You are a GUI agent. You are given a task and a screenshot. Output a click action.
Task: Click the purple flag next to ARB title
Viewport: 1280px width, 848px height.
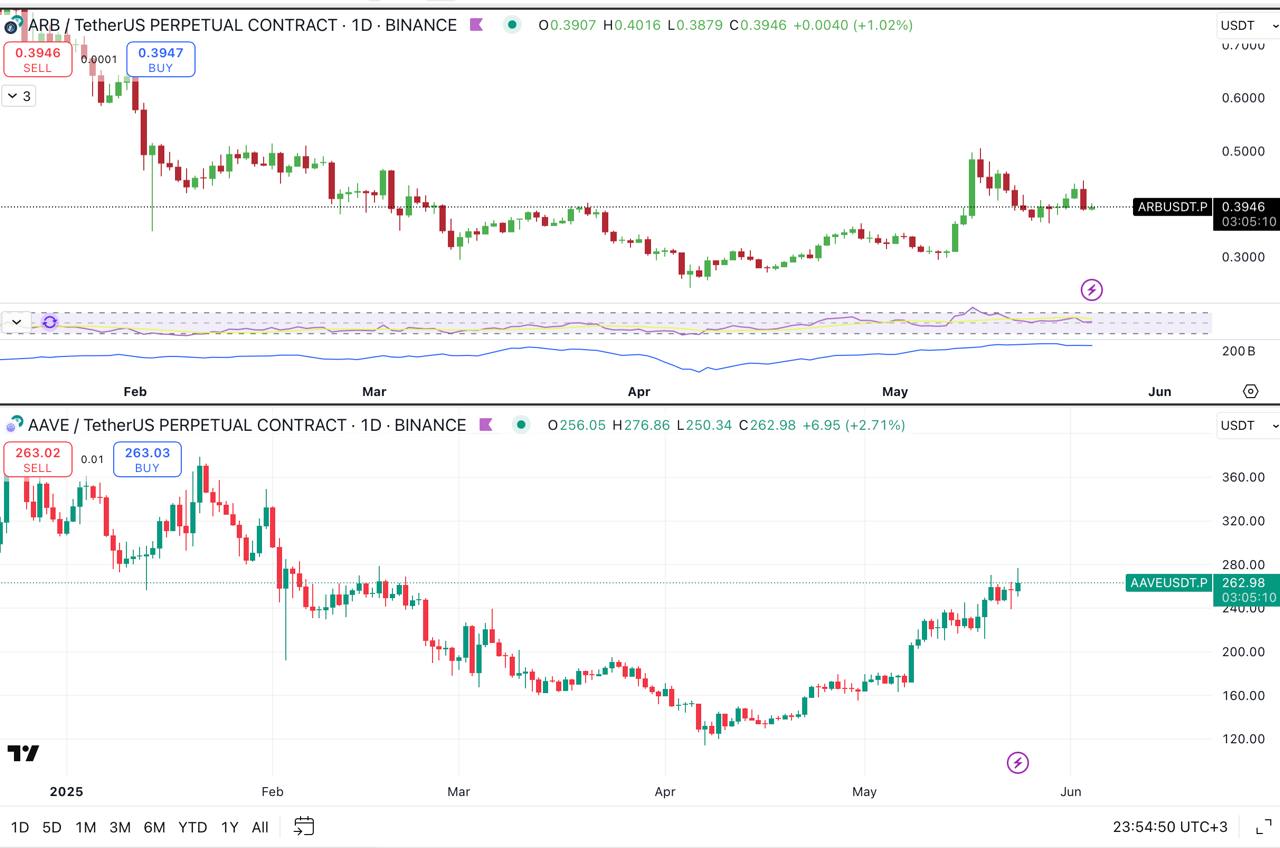pos(477,25)
